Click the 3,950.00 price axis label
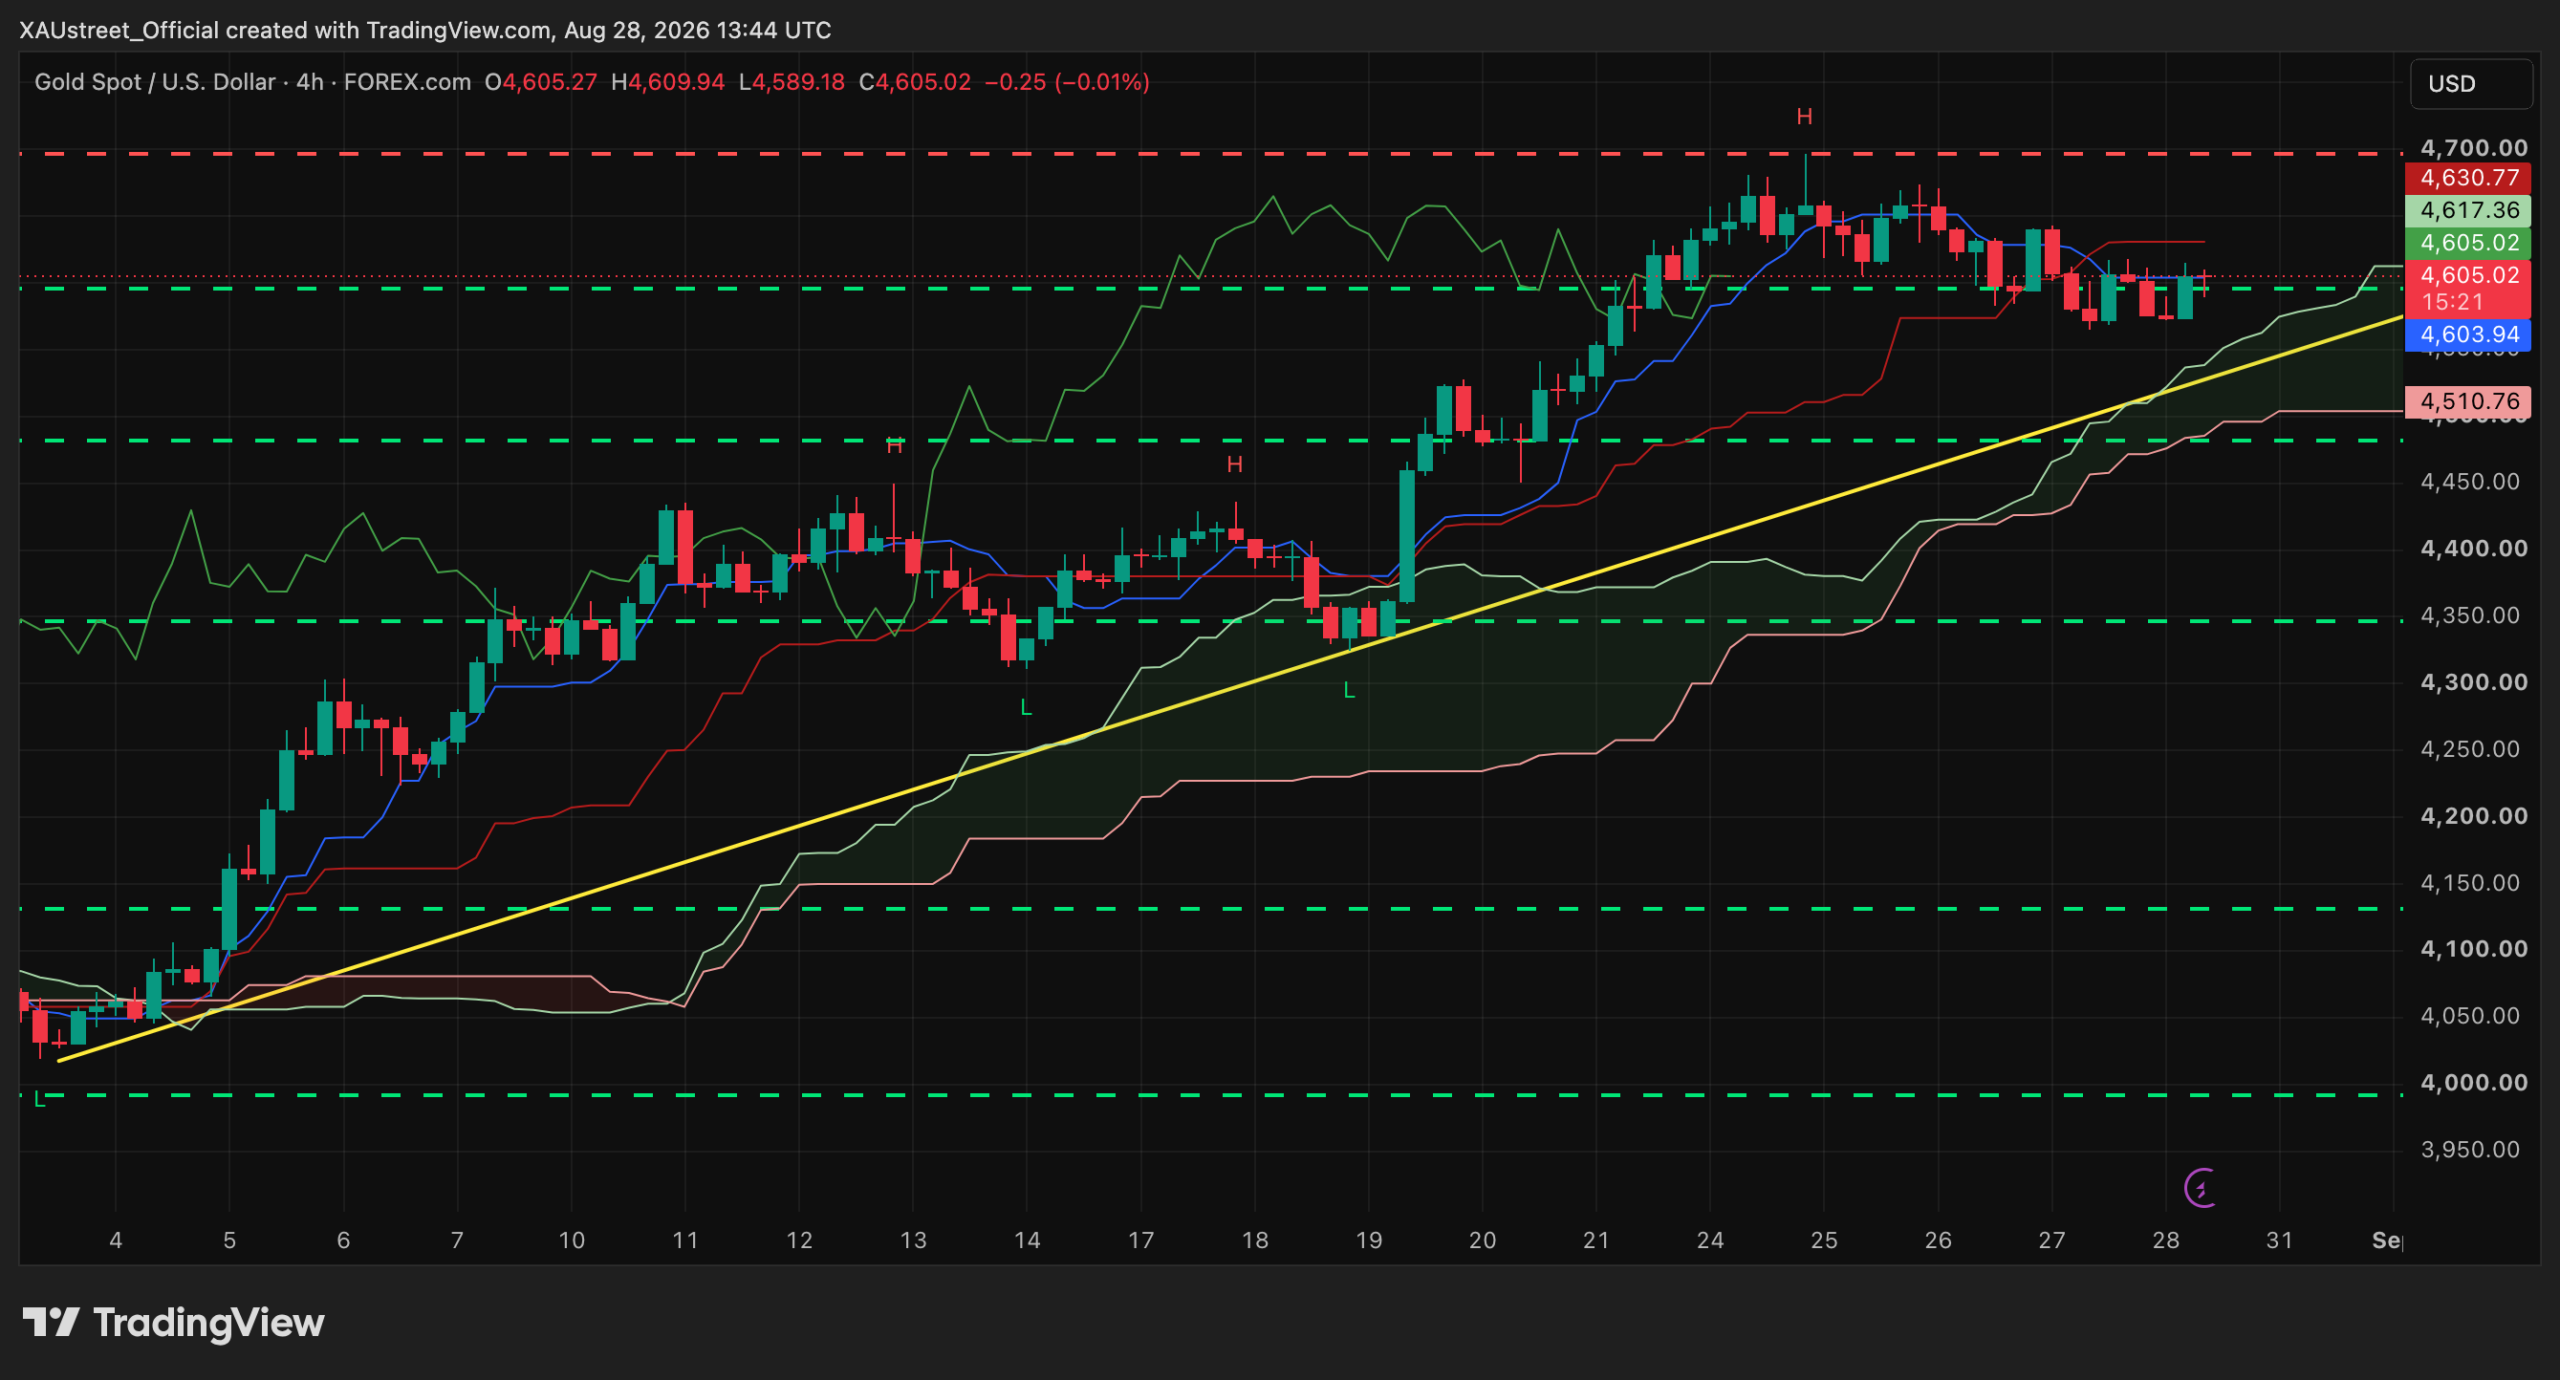The width and height of the screenshot is (2560, 1380). [2470, 1149]
